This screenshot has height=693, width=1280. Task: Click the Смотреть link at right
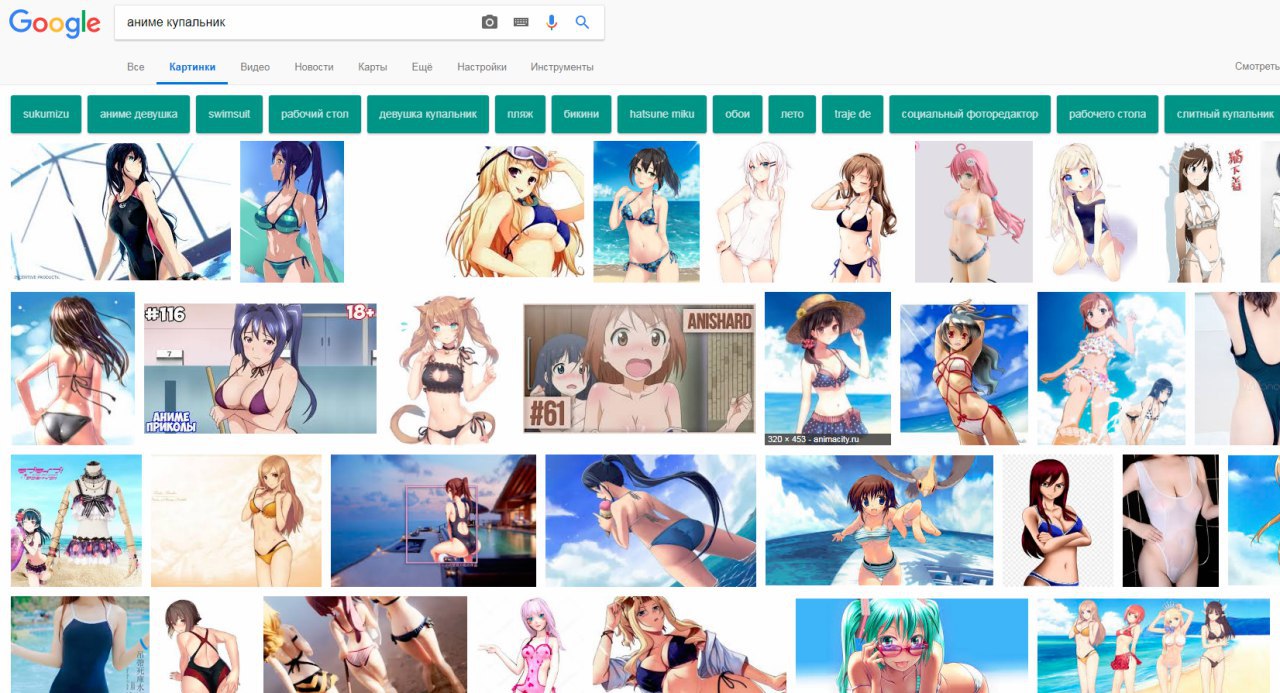[x=1257, y=67]
